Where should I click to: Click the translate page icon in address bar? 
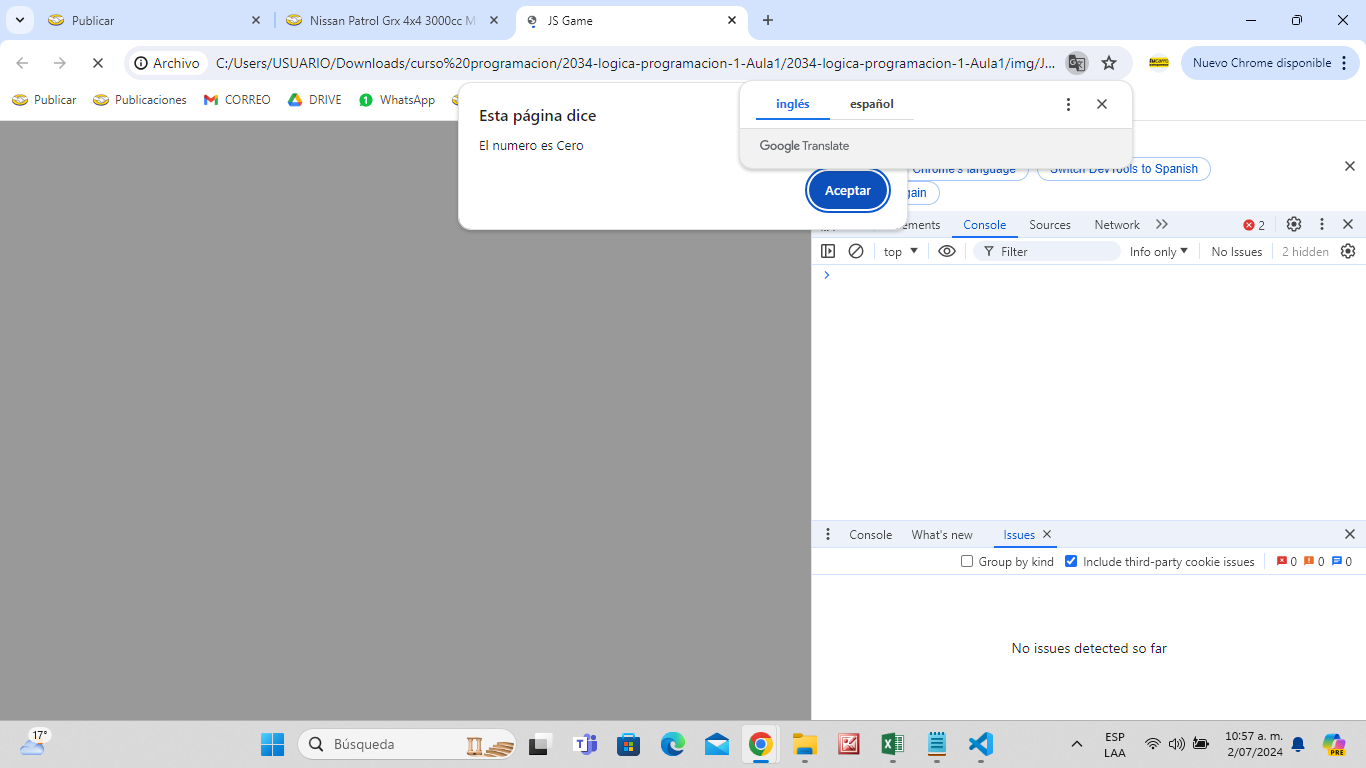(x=1076, y=63)
